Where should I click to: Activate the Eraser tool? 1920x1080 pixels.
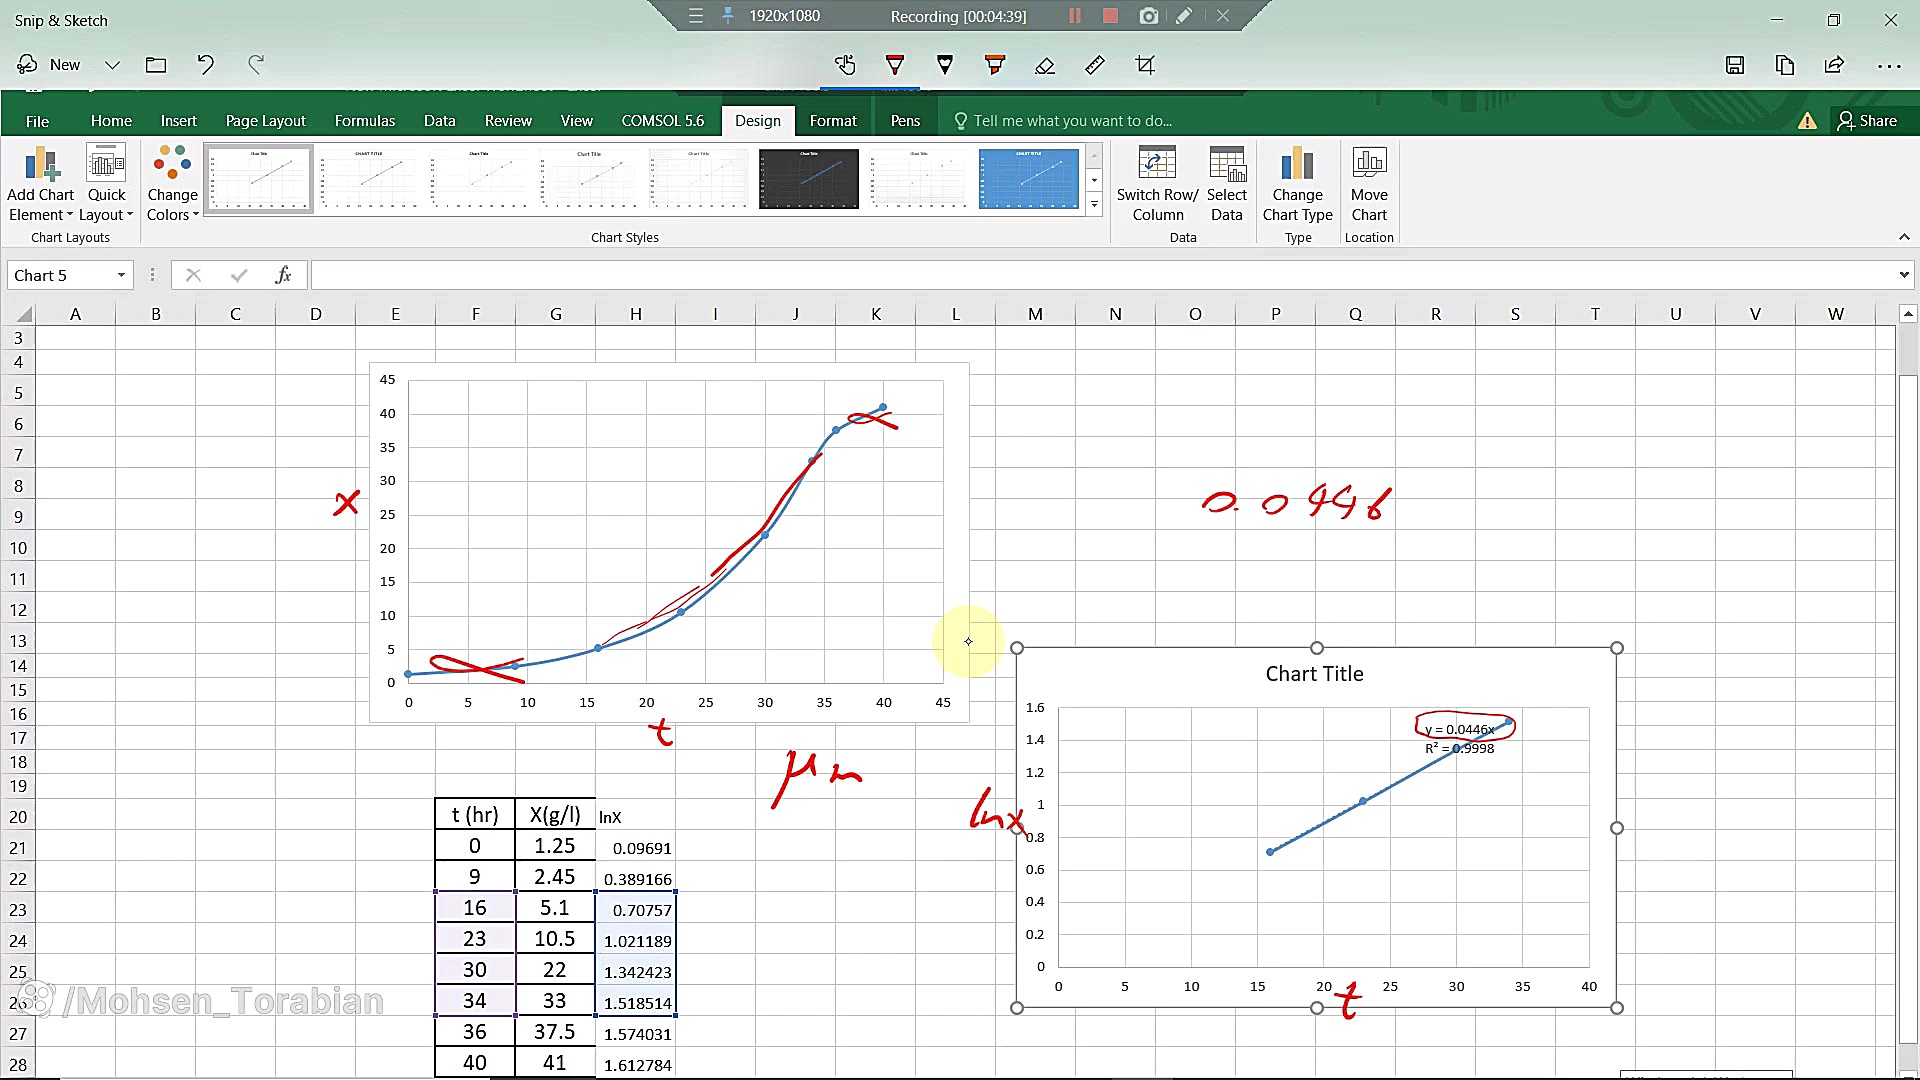click(1045, 65)
